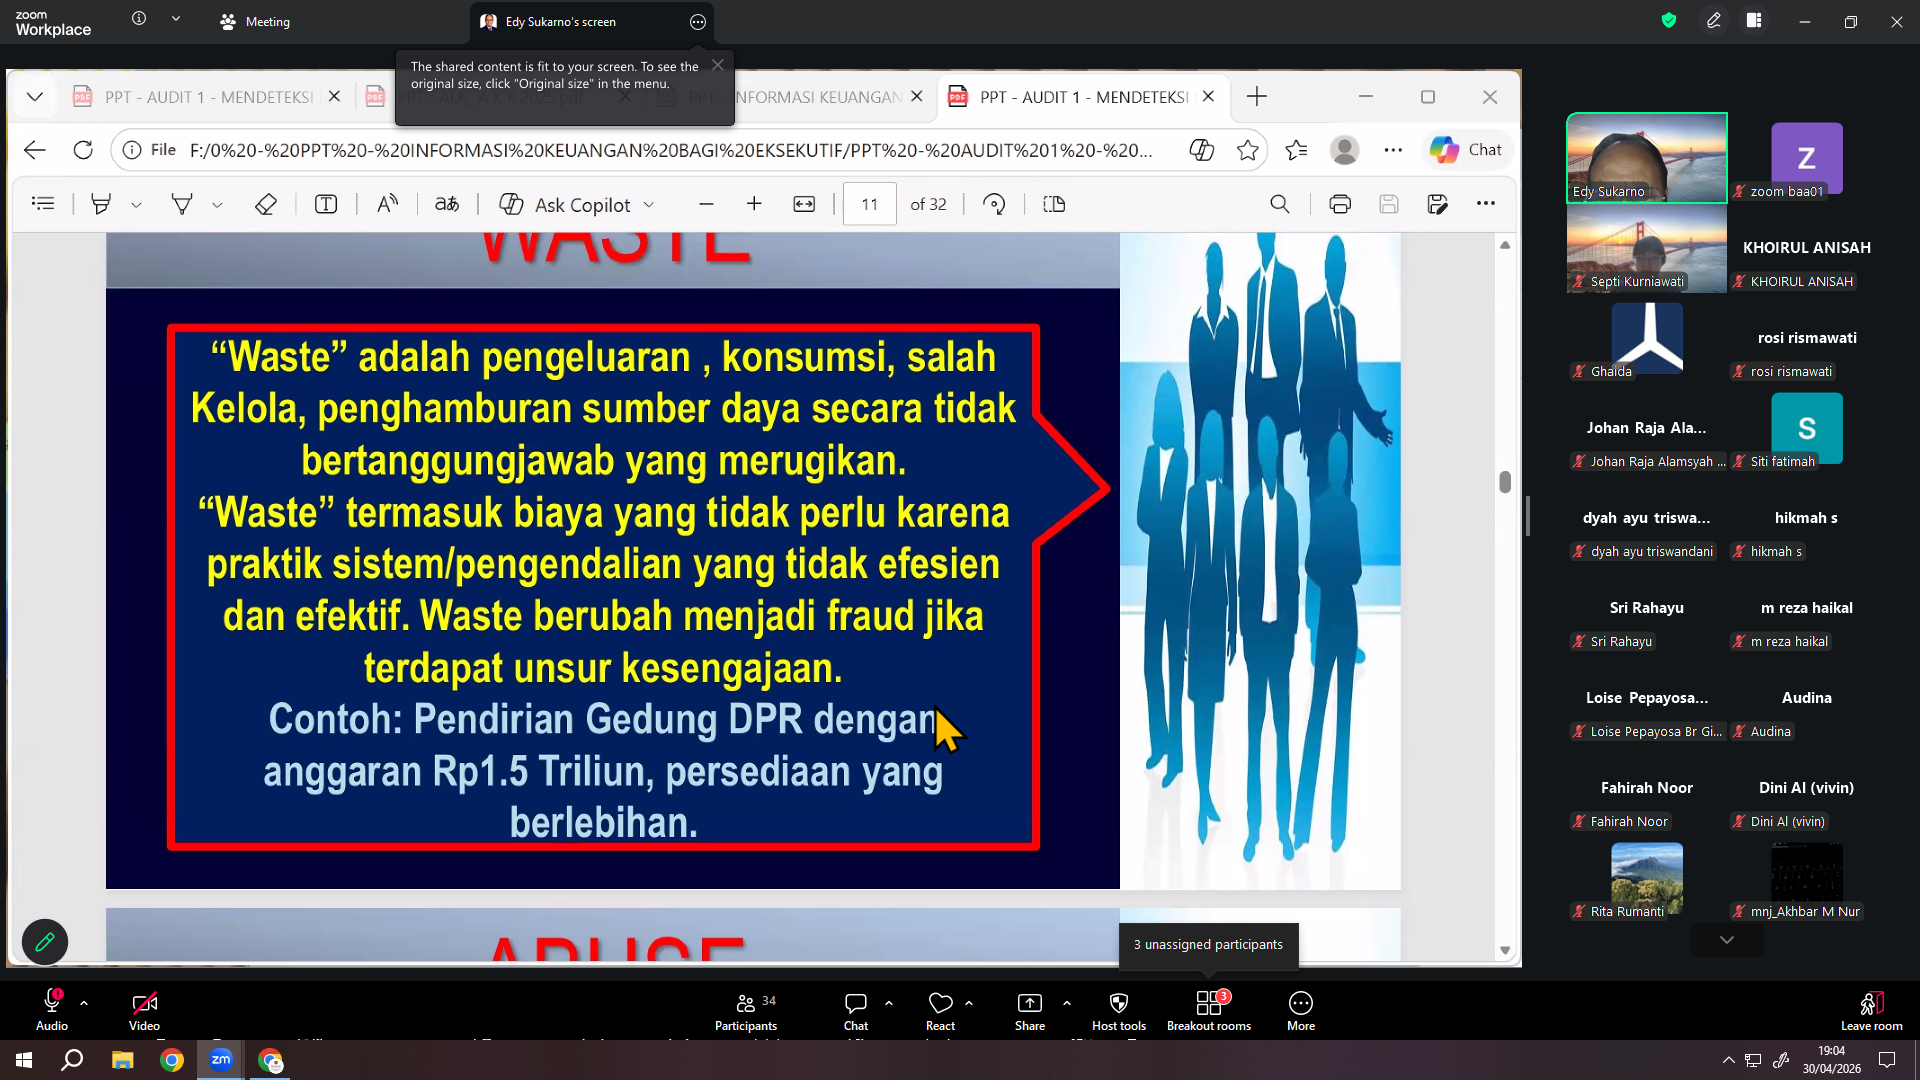1920x1080 pixels.
Task: Expand the Zoom Workplace dropdown arrow
Action: pos(176,19)
